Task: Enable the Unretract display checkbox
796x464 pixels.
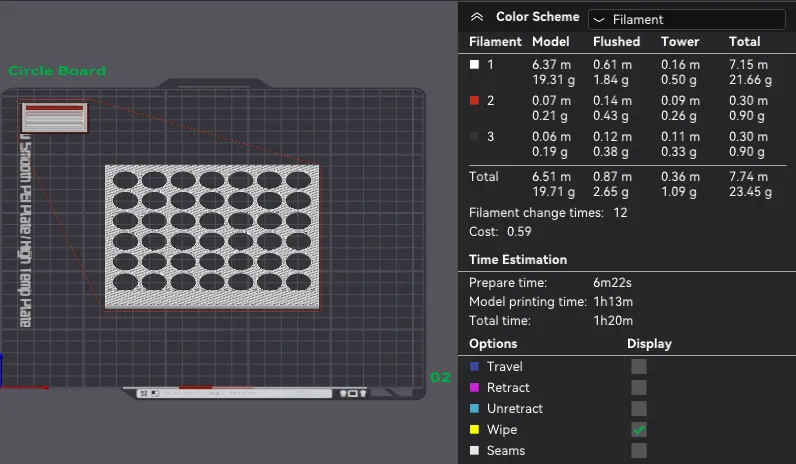Action: [x=639, y=408]
